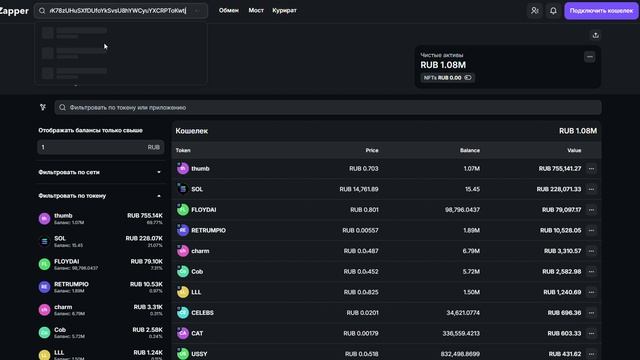Image resolution: width=640 pixels, height=360 pixels.
Task: Click the Price column header
Action: click(372, 150)
